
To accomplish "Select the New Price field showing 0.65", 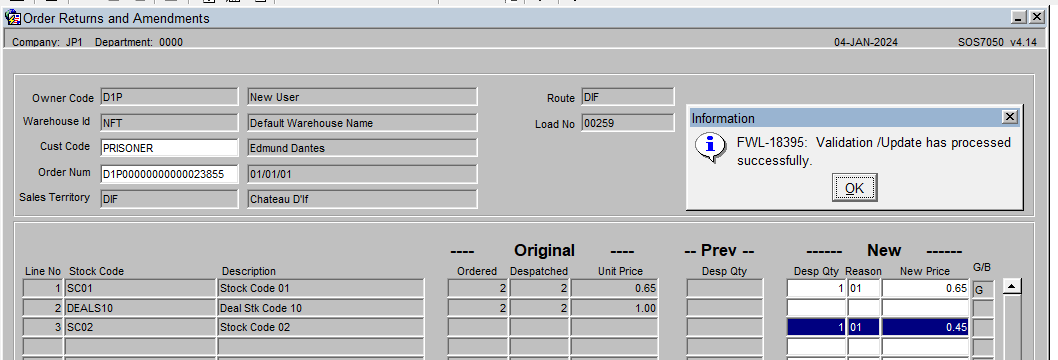I will tap(926, 289).
